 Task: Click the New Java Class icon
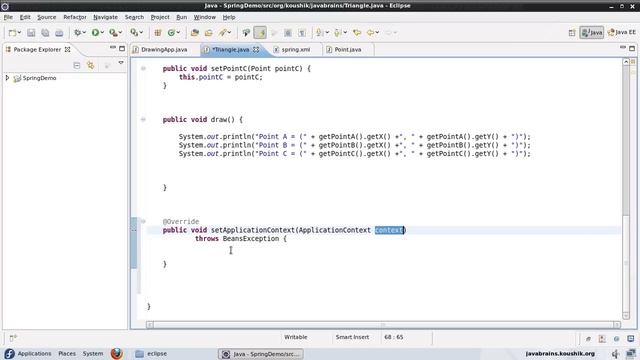click(171, 33)
